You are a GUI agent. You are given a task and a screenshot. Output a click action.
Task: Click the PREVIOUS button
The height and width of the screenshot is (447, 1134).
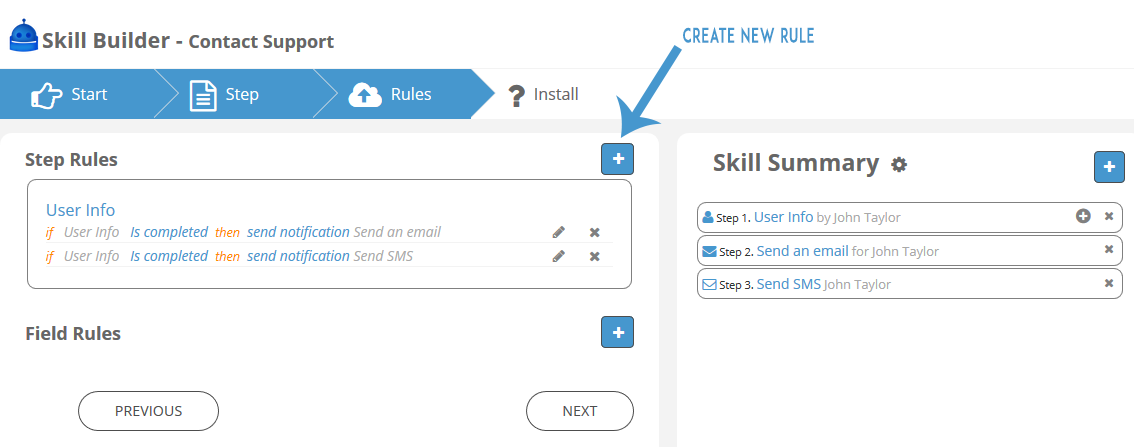pyautogui.click(x=148, y=411)
